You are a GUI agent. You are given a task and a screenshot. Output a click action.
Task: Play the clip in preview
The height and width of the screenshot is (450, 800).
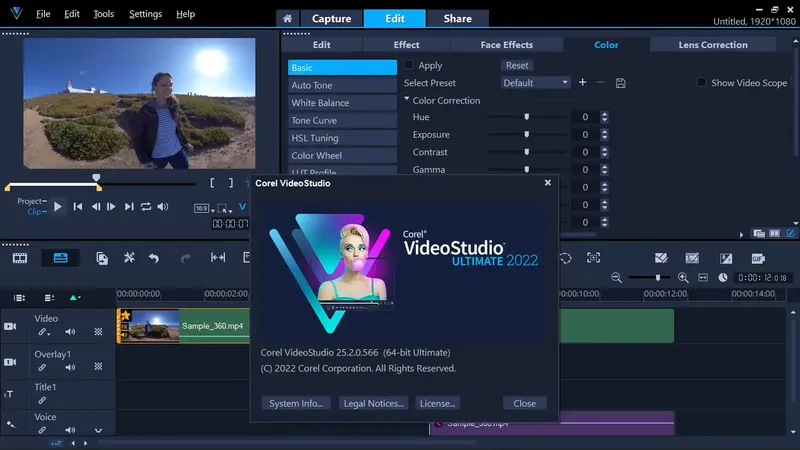click(58, 207)
